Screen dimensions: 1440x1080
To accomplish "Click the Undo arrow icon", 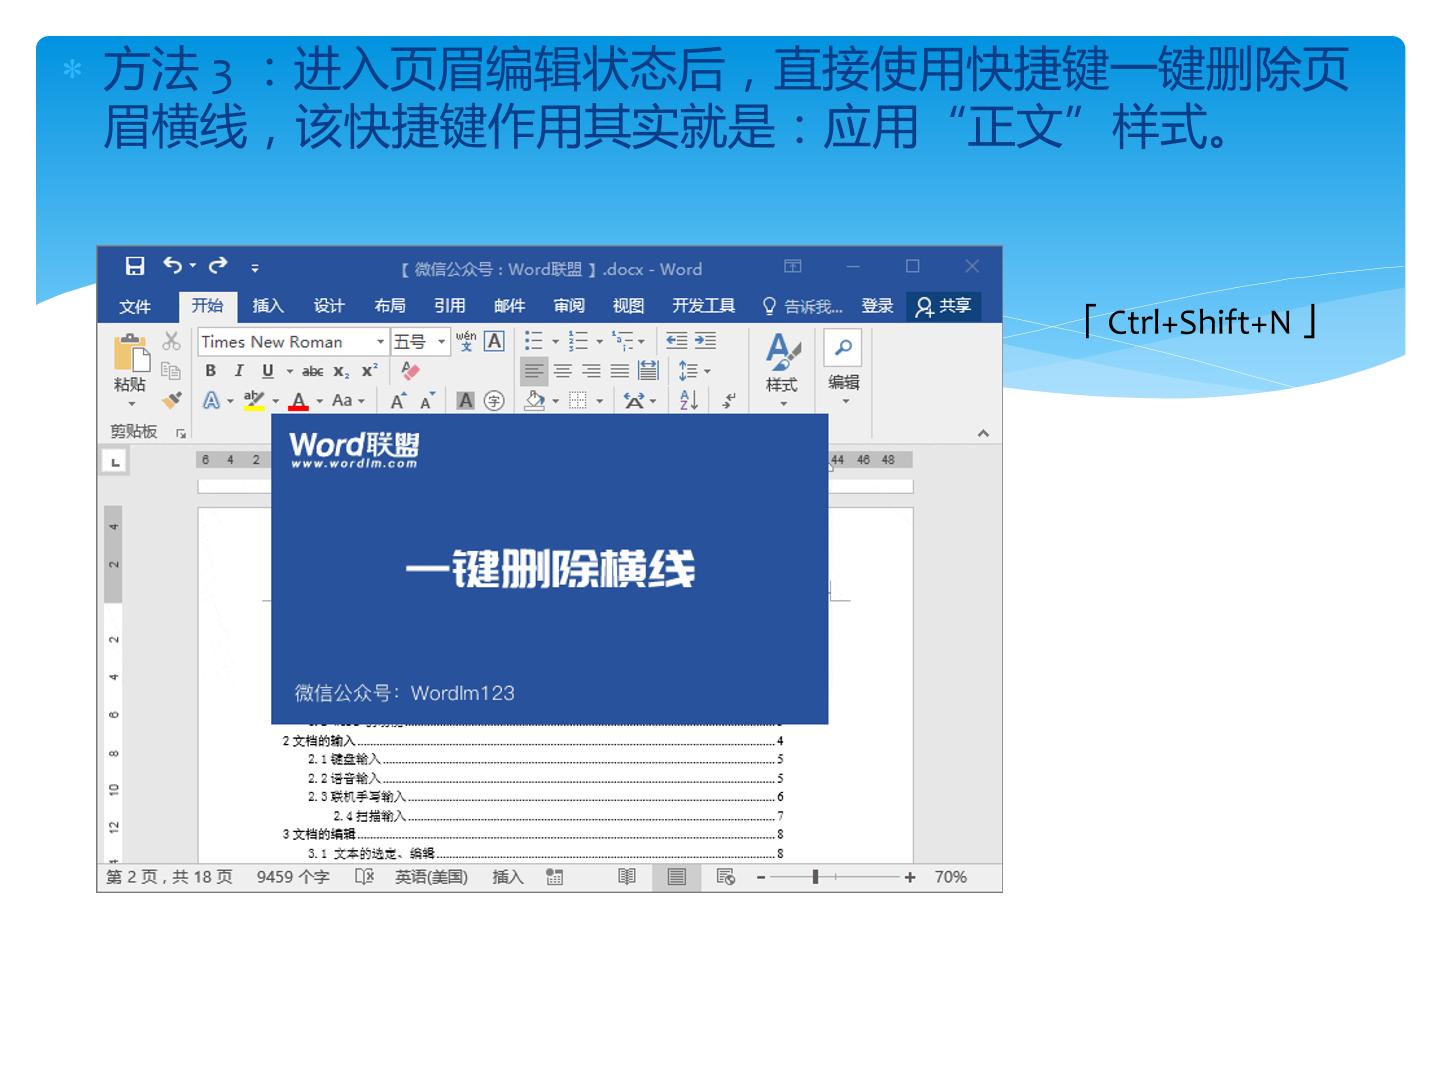I will pos(174,265).
